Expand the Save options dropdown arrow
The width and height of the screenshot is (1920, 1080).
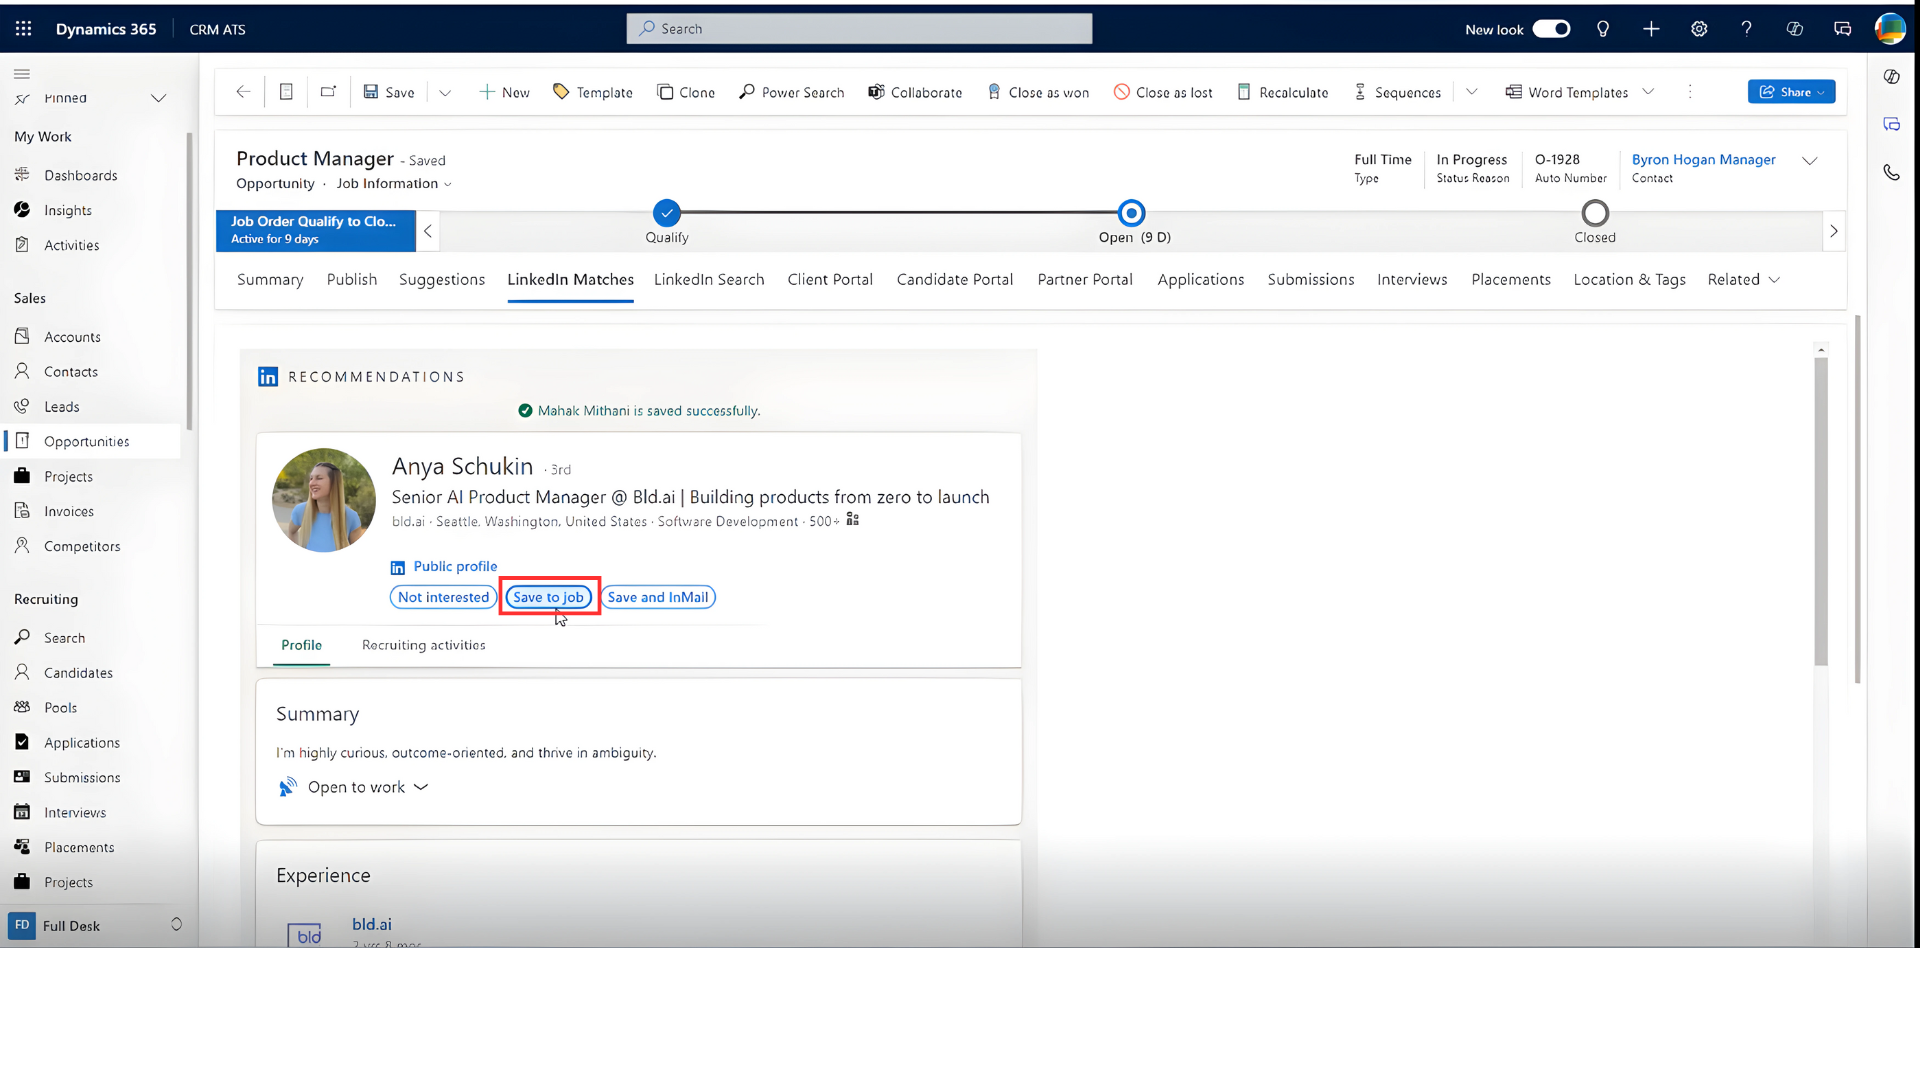445,92
